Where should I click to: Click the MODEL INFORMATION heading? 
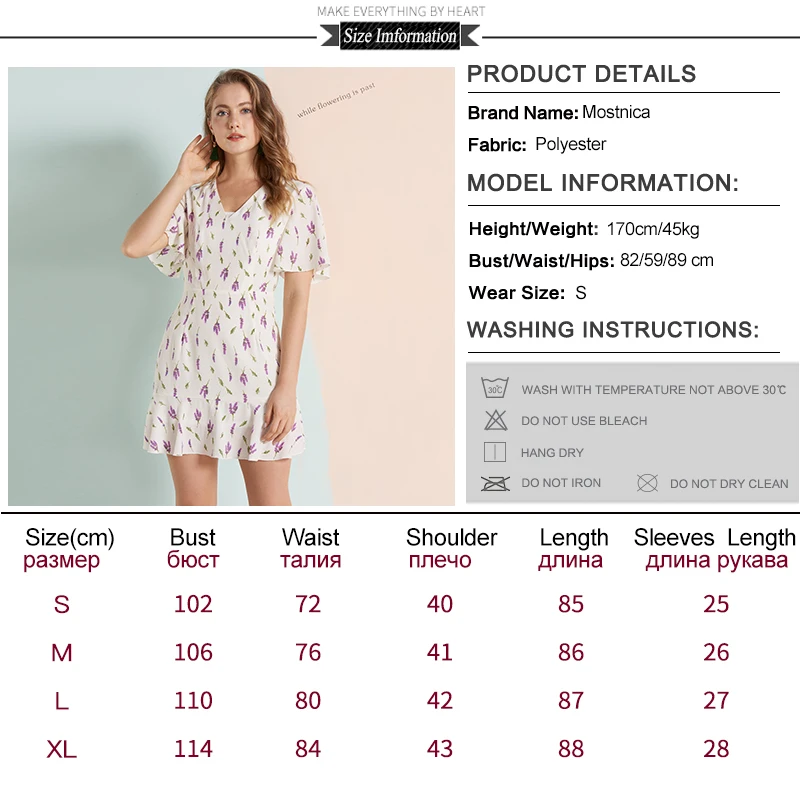coord(603,183)
